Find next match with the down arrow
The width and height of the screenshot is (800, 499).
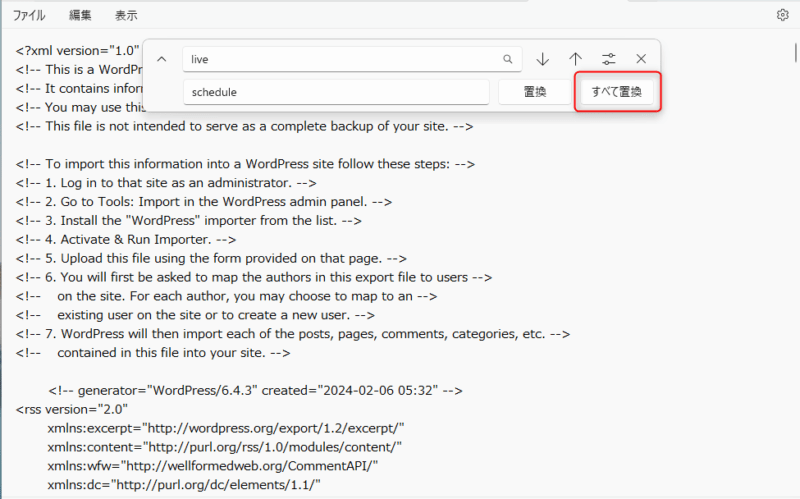[x=543, y=59]
